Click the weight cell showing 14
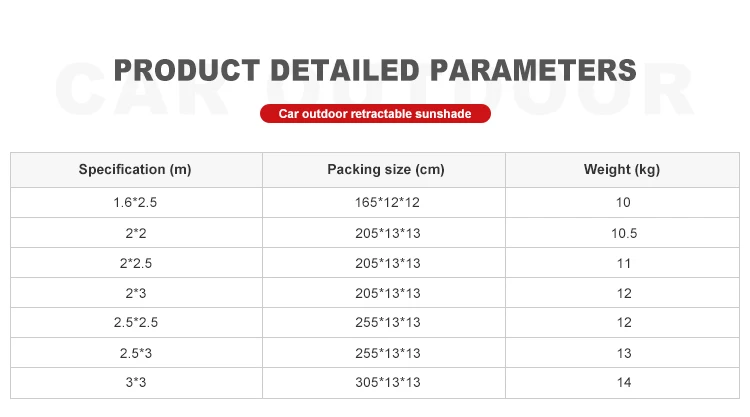This screenshot has height=417, width=750. [622, 382]
